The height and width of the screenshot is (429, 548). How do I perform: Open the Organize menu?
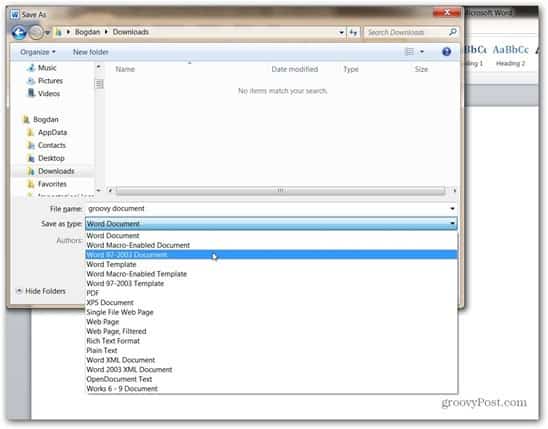pos(38,52)
